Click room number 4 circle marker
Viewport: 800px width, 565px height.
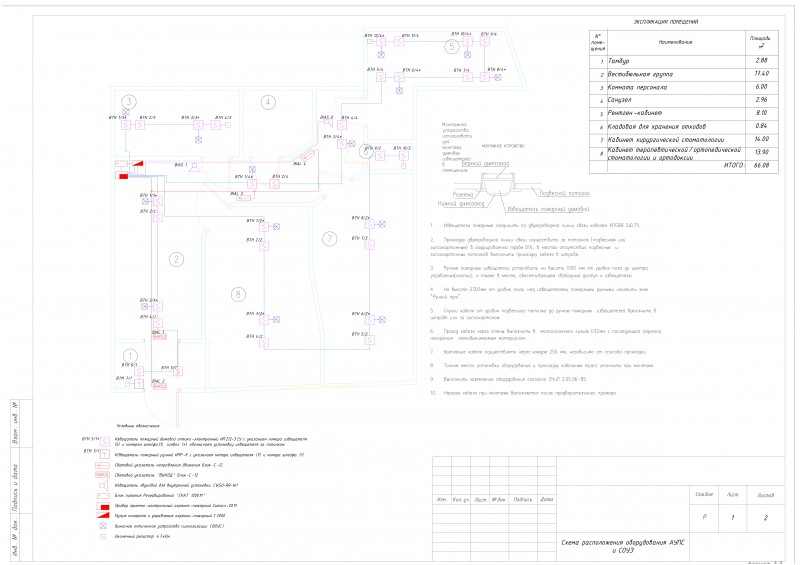[268, 103]
